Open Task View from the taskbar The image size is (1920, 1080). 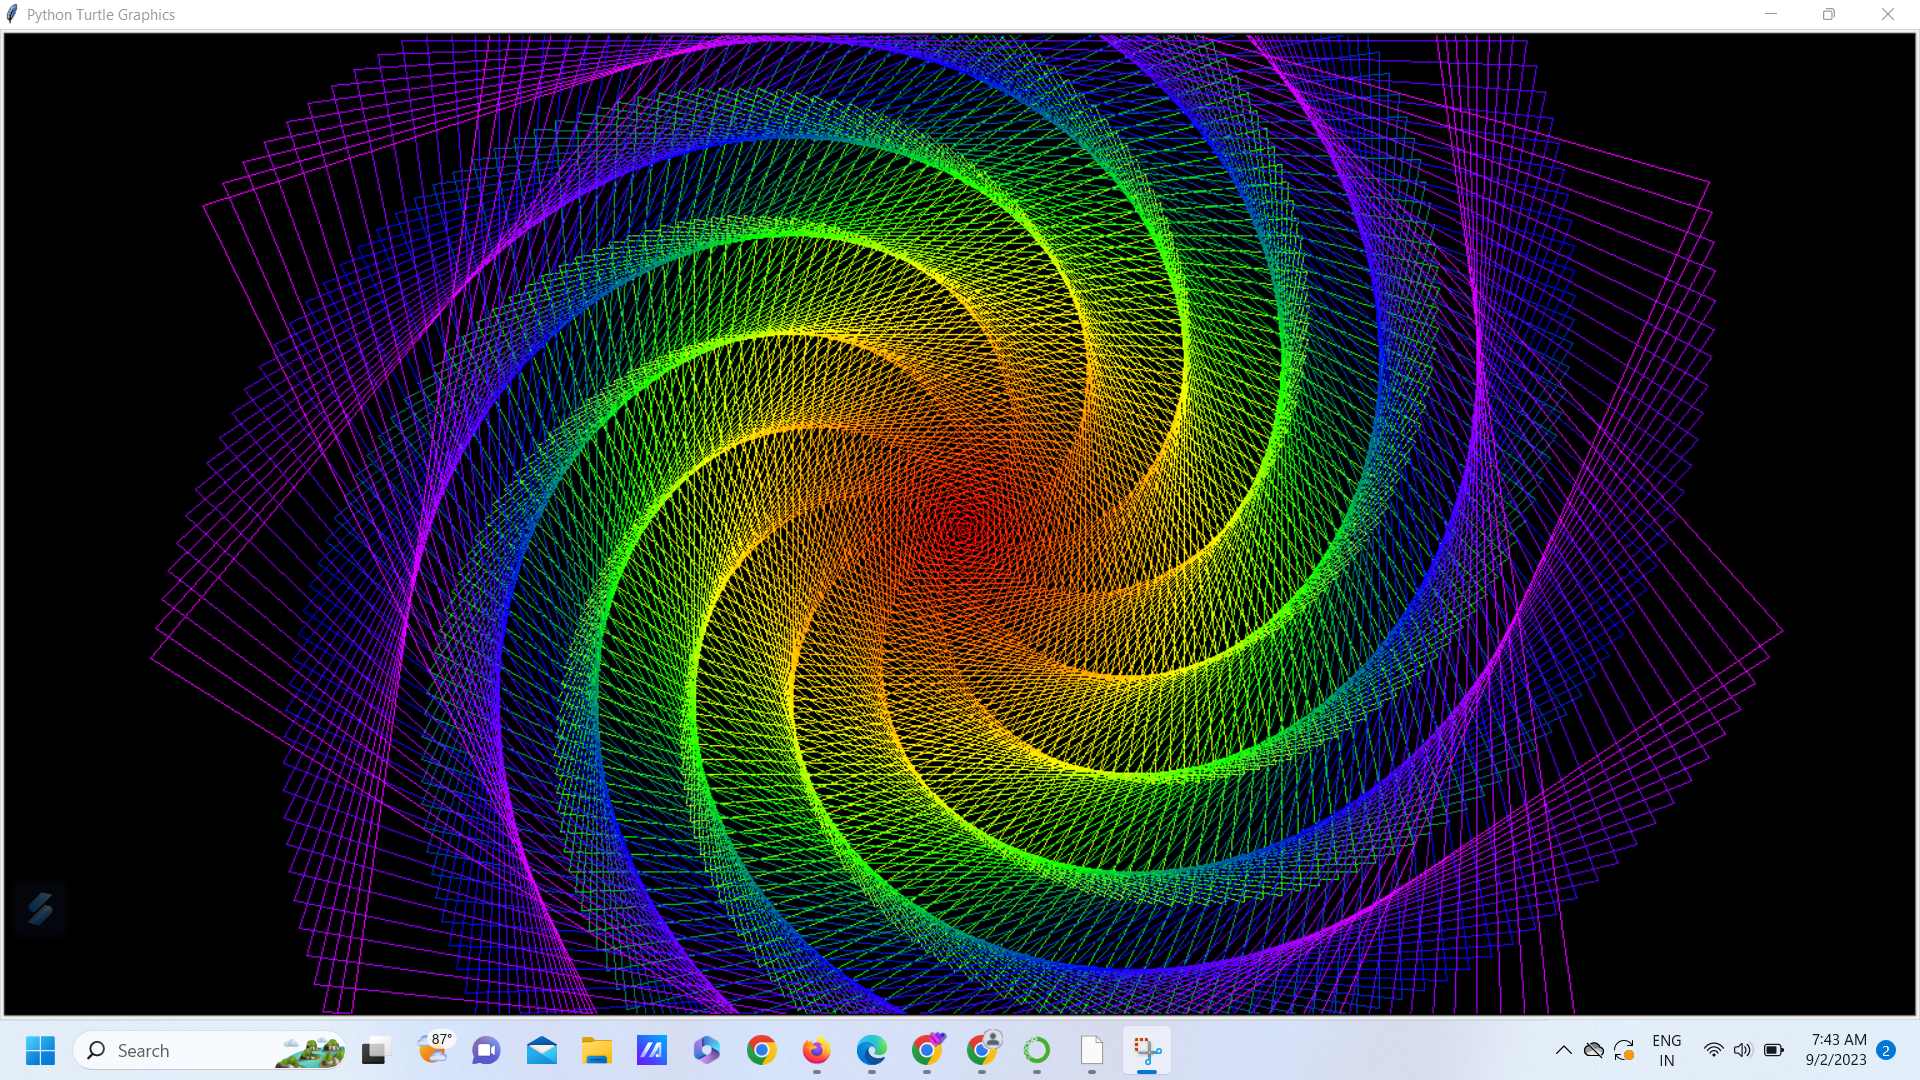coord(375,1050)
